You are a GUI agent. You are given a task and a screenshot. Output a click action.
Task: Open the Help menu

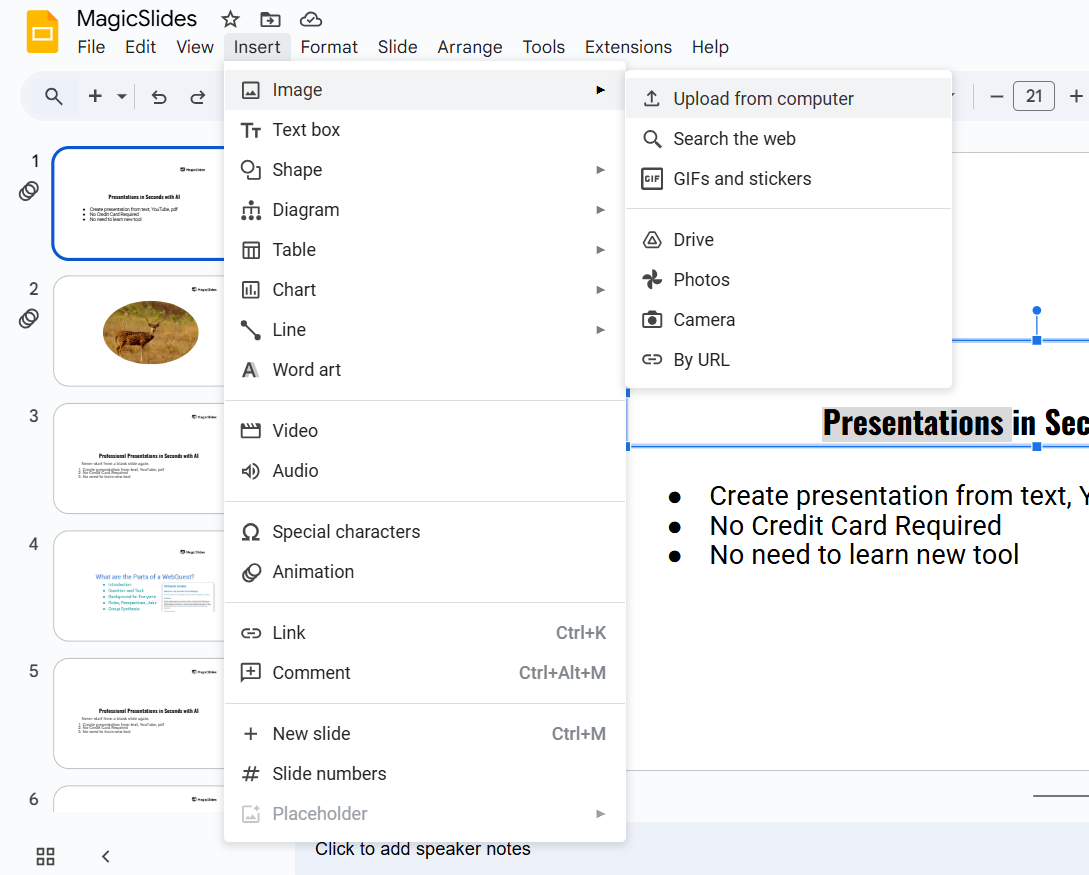[710, 47]
